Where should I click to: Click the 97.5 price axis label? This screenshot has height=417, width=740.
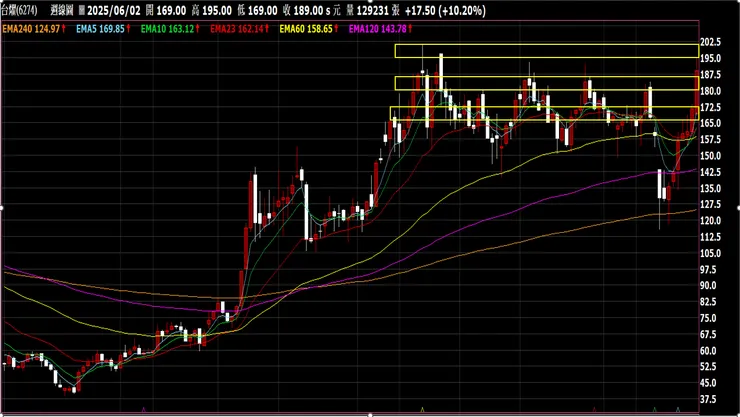click(x=708, y=270)
